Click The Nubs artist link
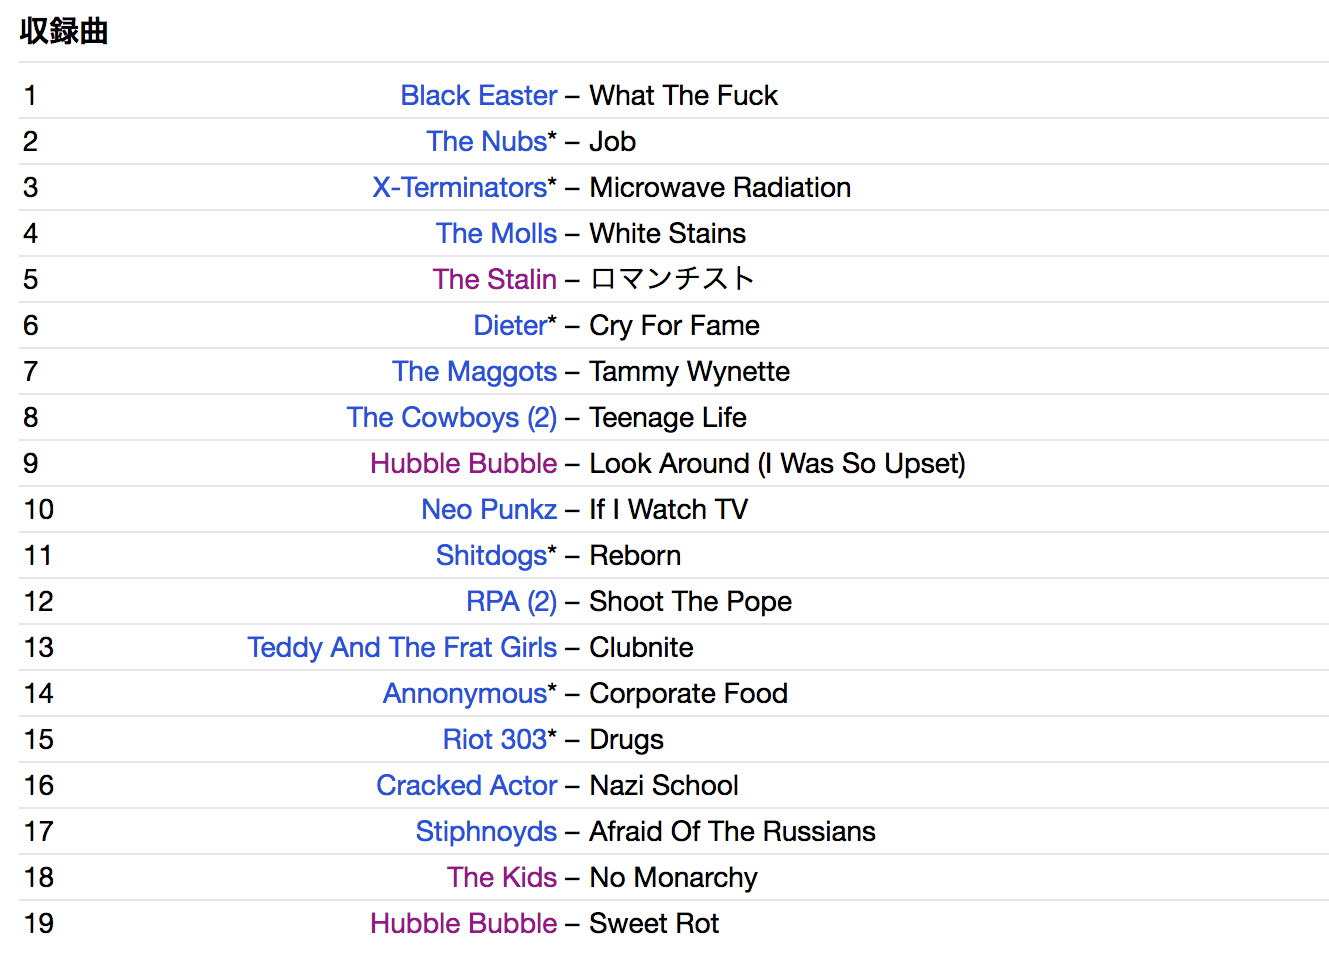 pos(486,141)
